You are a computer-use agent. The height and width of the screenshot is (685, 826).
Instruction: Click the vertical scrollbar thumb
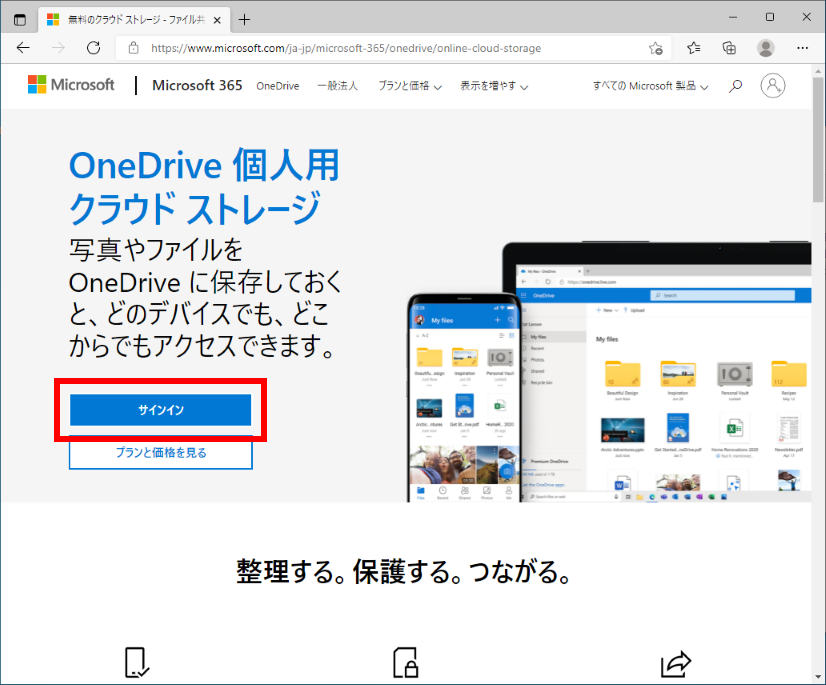[818, 140]
